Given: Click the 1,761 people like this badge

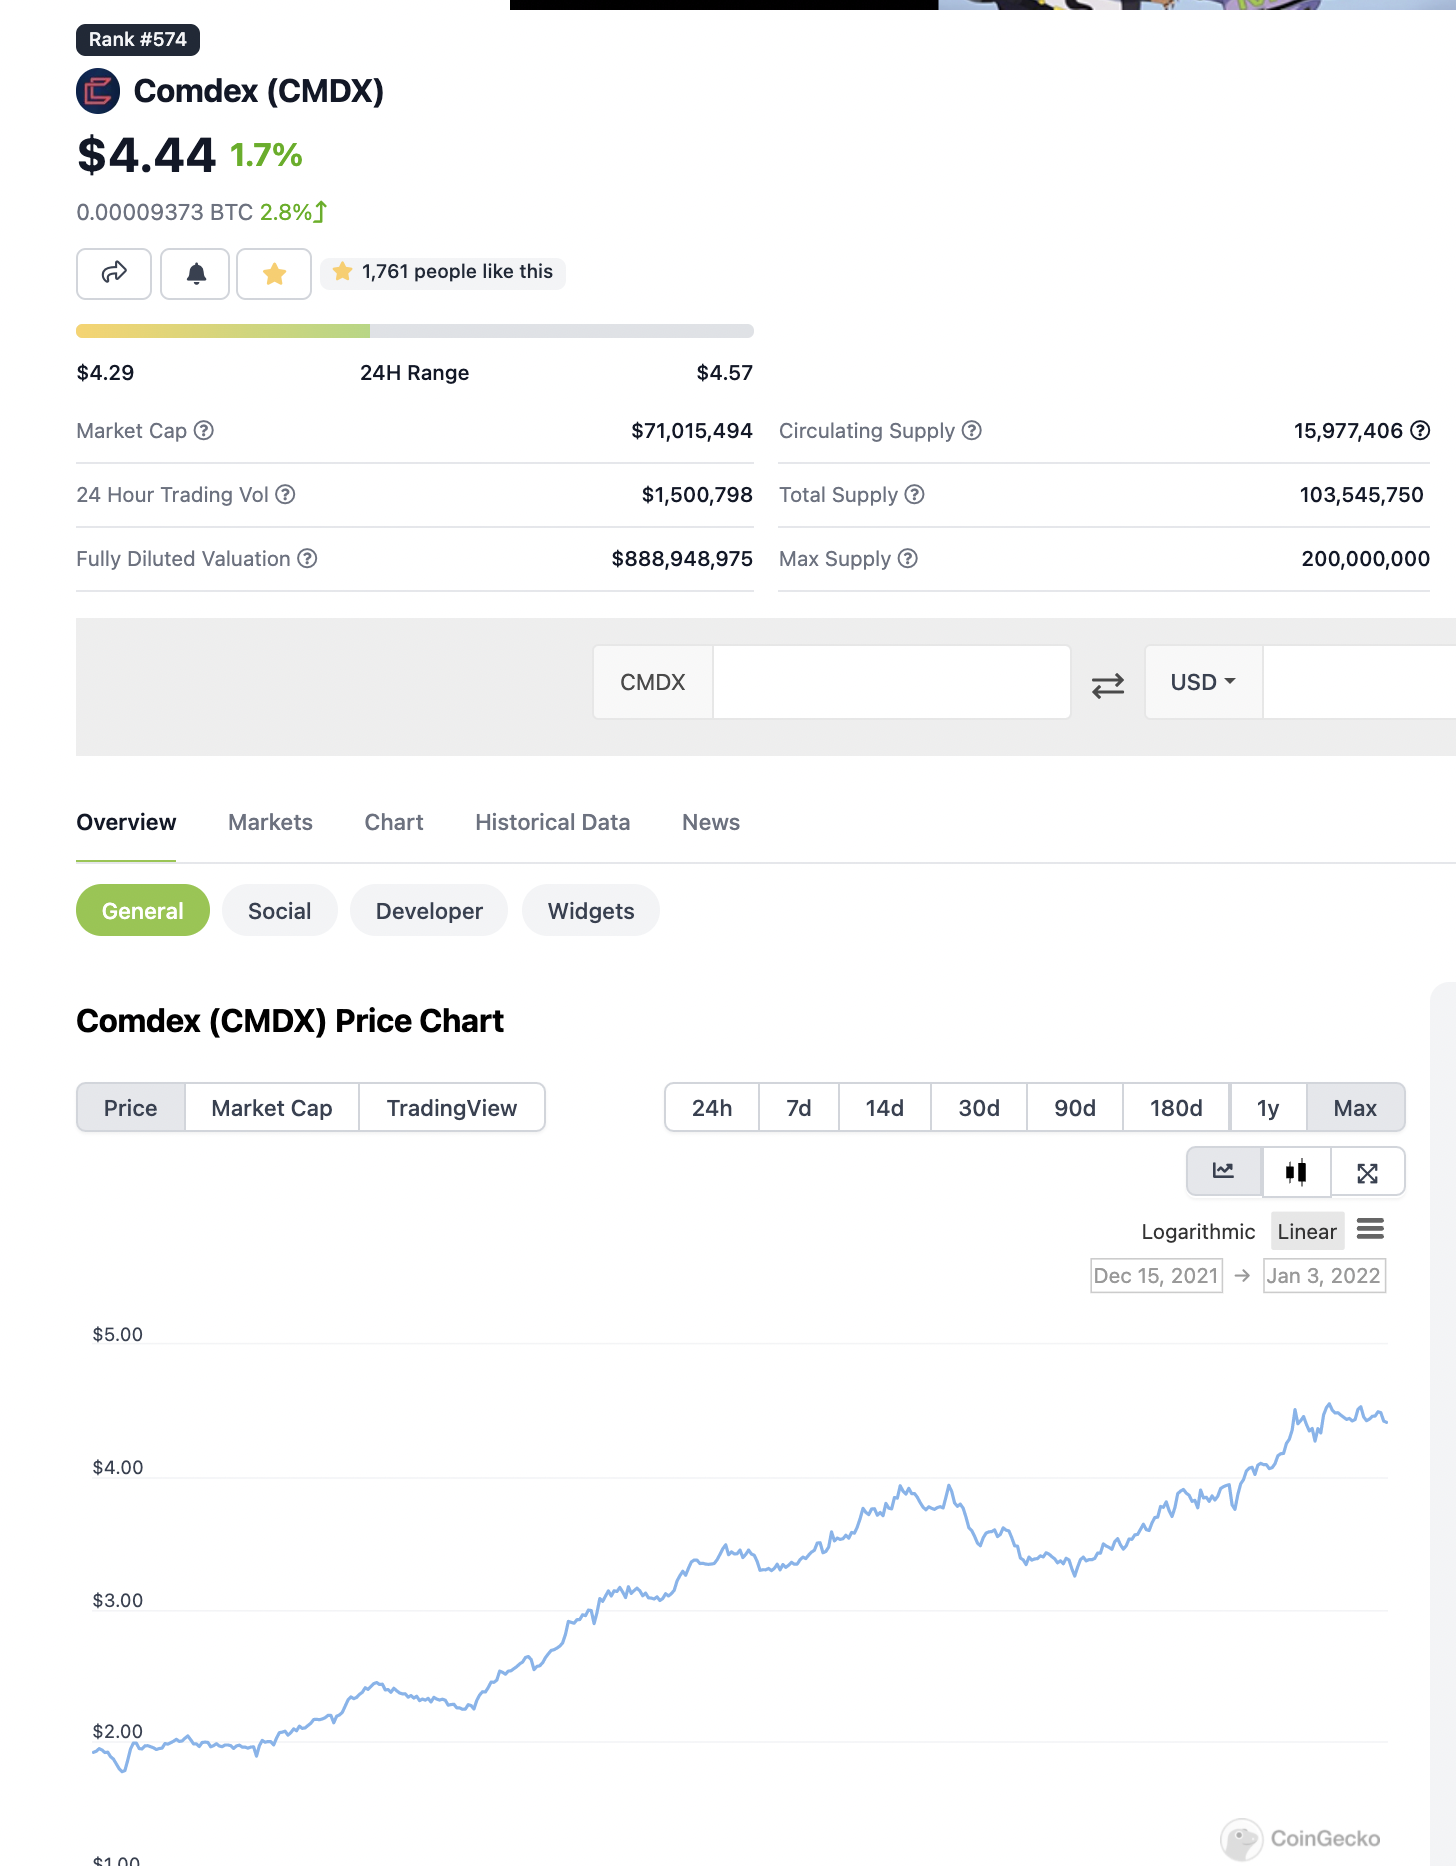Looking at the screenshot, I should tap(443, 272).
